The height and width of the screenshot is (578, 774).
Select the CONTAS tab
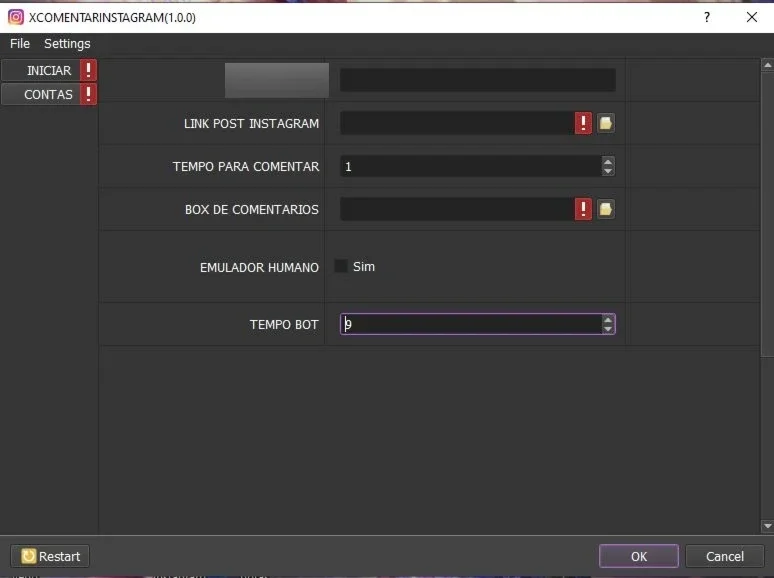point(49,94)
